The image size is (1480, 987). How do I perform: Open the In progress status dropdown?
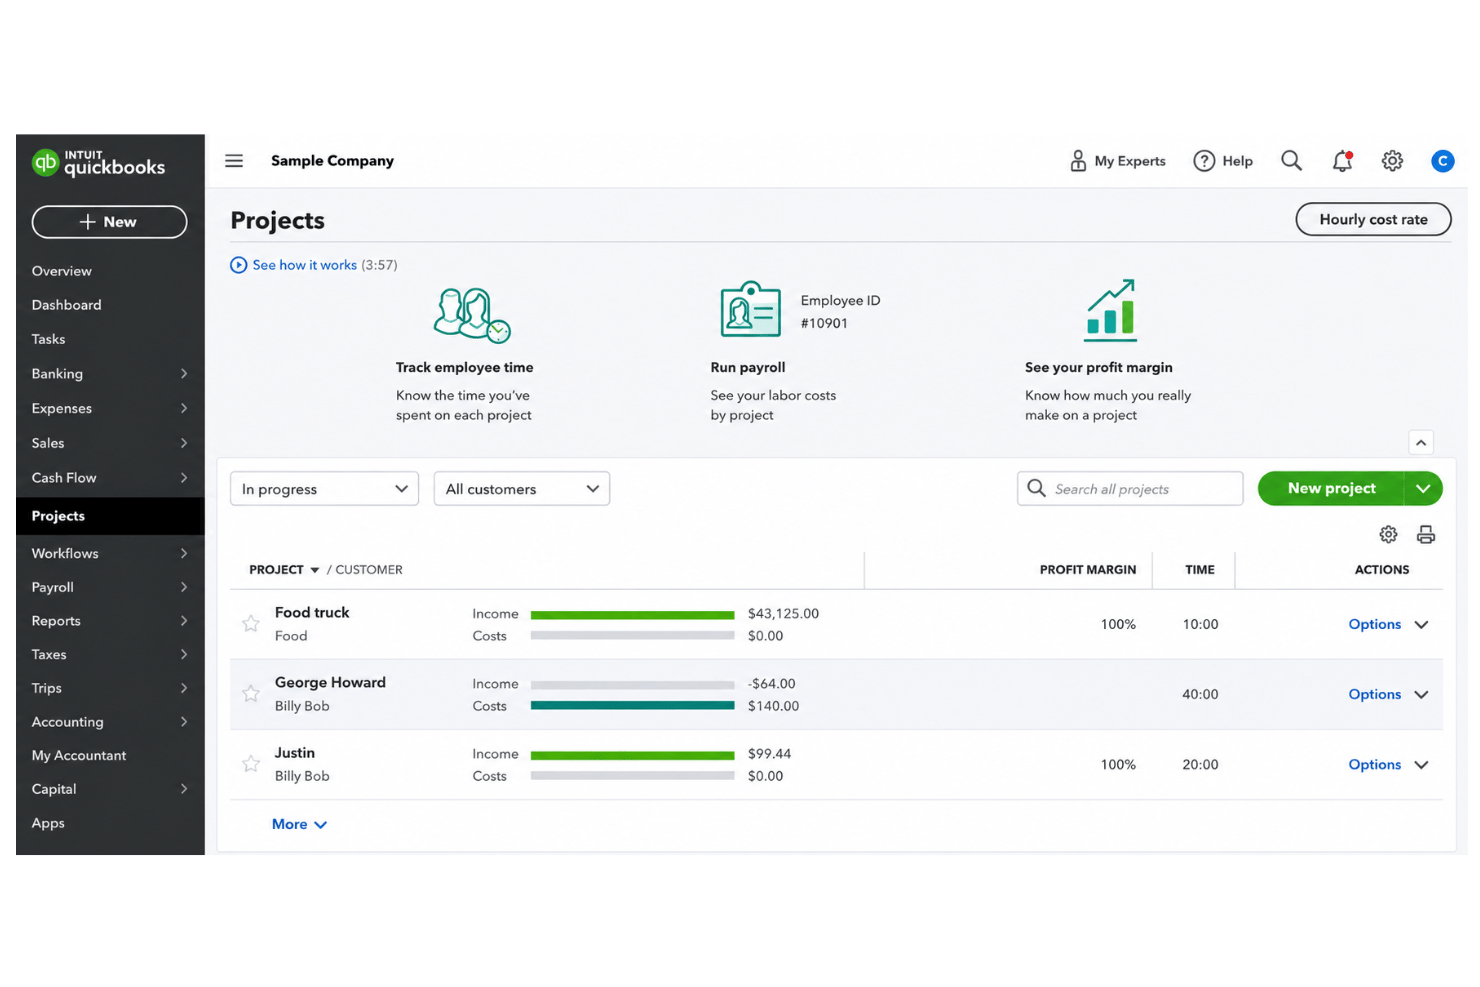[x=324, y=489]
